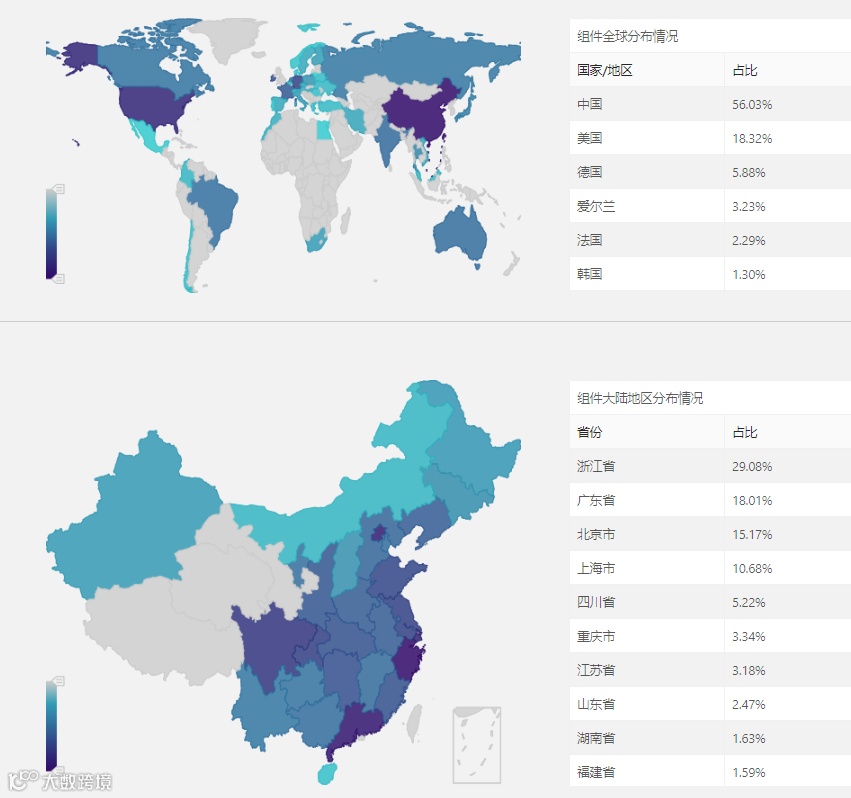Click the 18.01% value
This screenshot has width=851, height=798.
coord(752,501)
